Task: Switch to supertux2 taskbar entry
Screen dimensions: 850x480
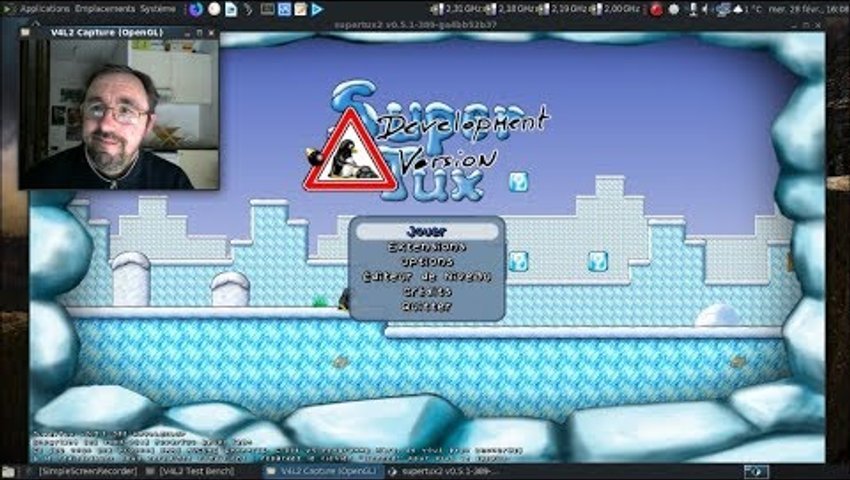Action: pos(443,471)
